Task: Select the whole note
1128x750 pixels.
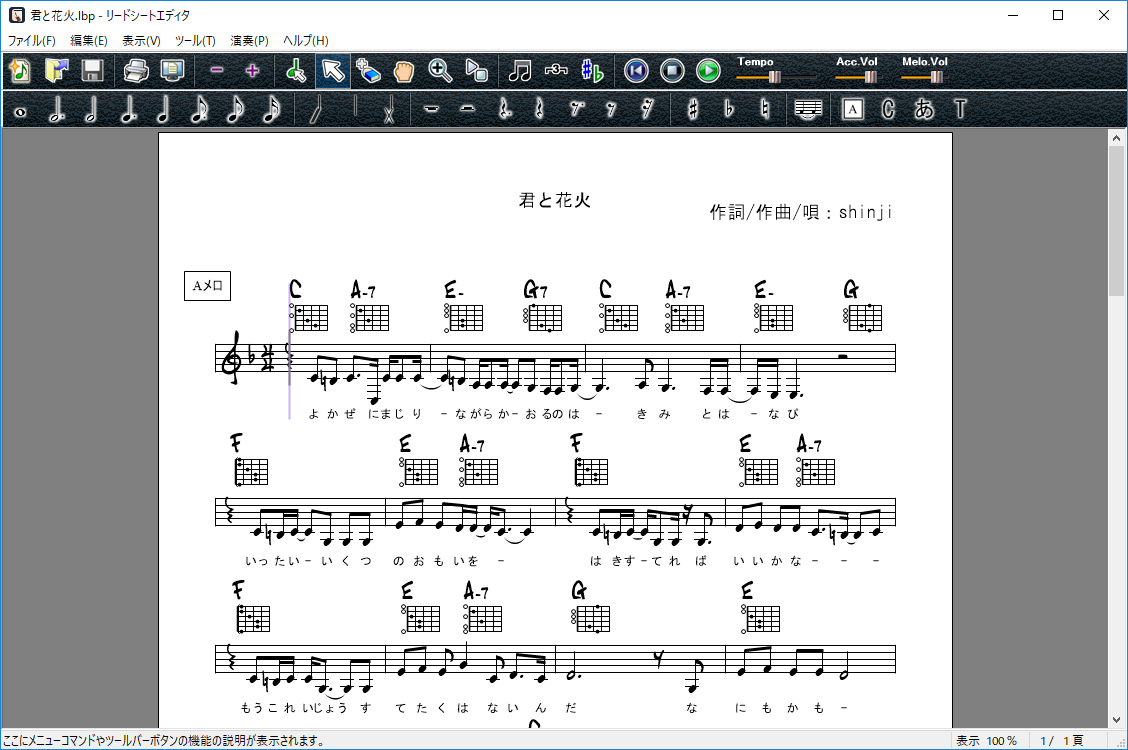Action: [x=20, y=110]
